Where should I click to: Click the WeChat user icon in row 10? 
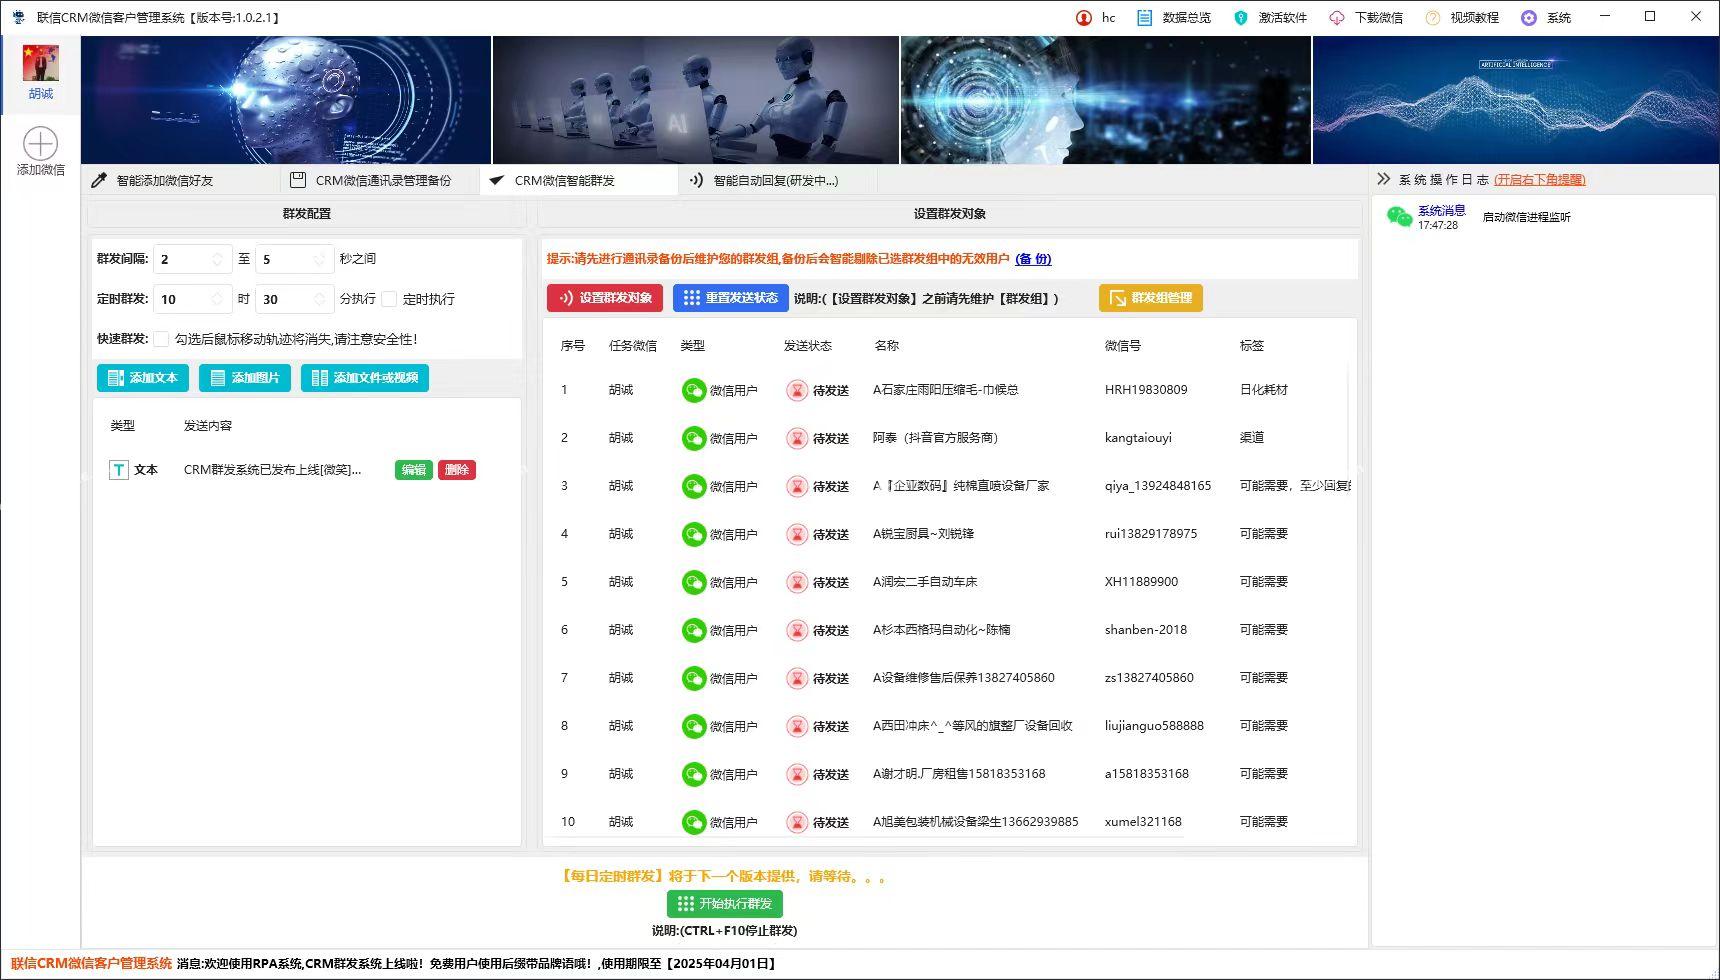(x=694, y=822)
